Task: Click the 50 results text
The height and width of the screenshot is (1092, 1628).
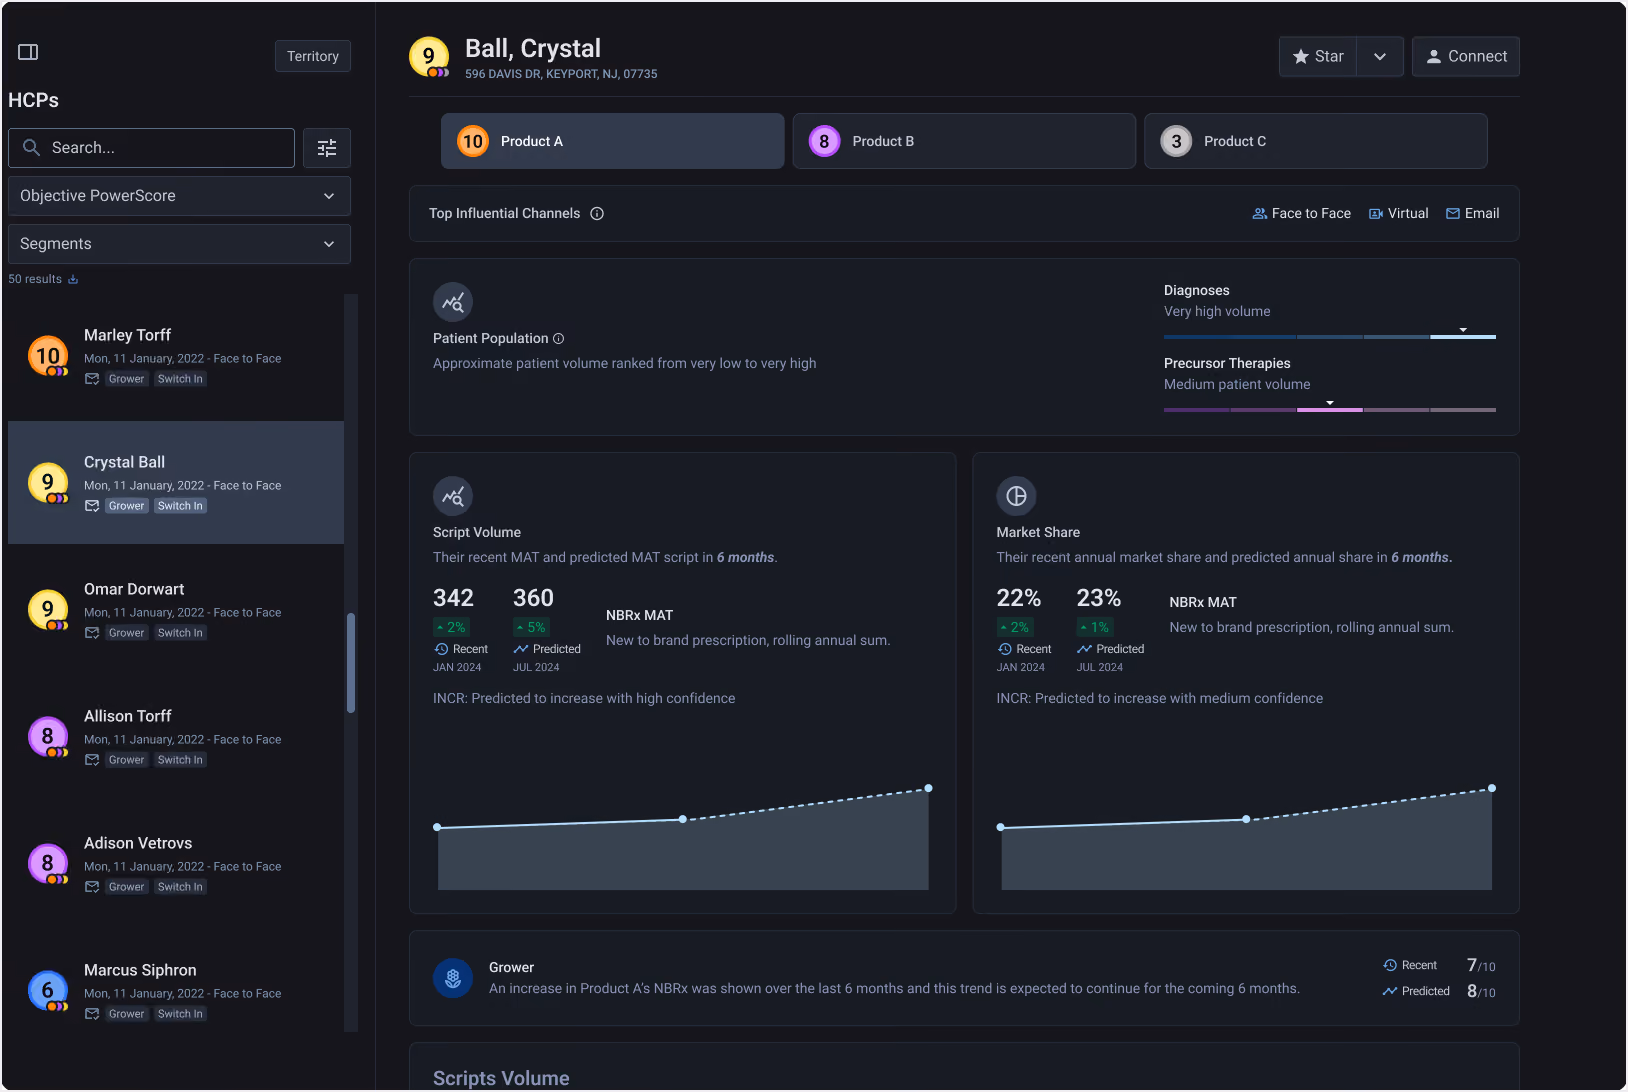Action: click(x=35, y=280)
